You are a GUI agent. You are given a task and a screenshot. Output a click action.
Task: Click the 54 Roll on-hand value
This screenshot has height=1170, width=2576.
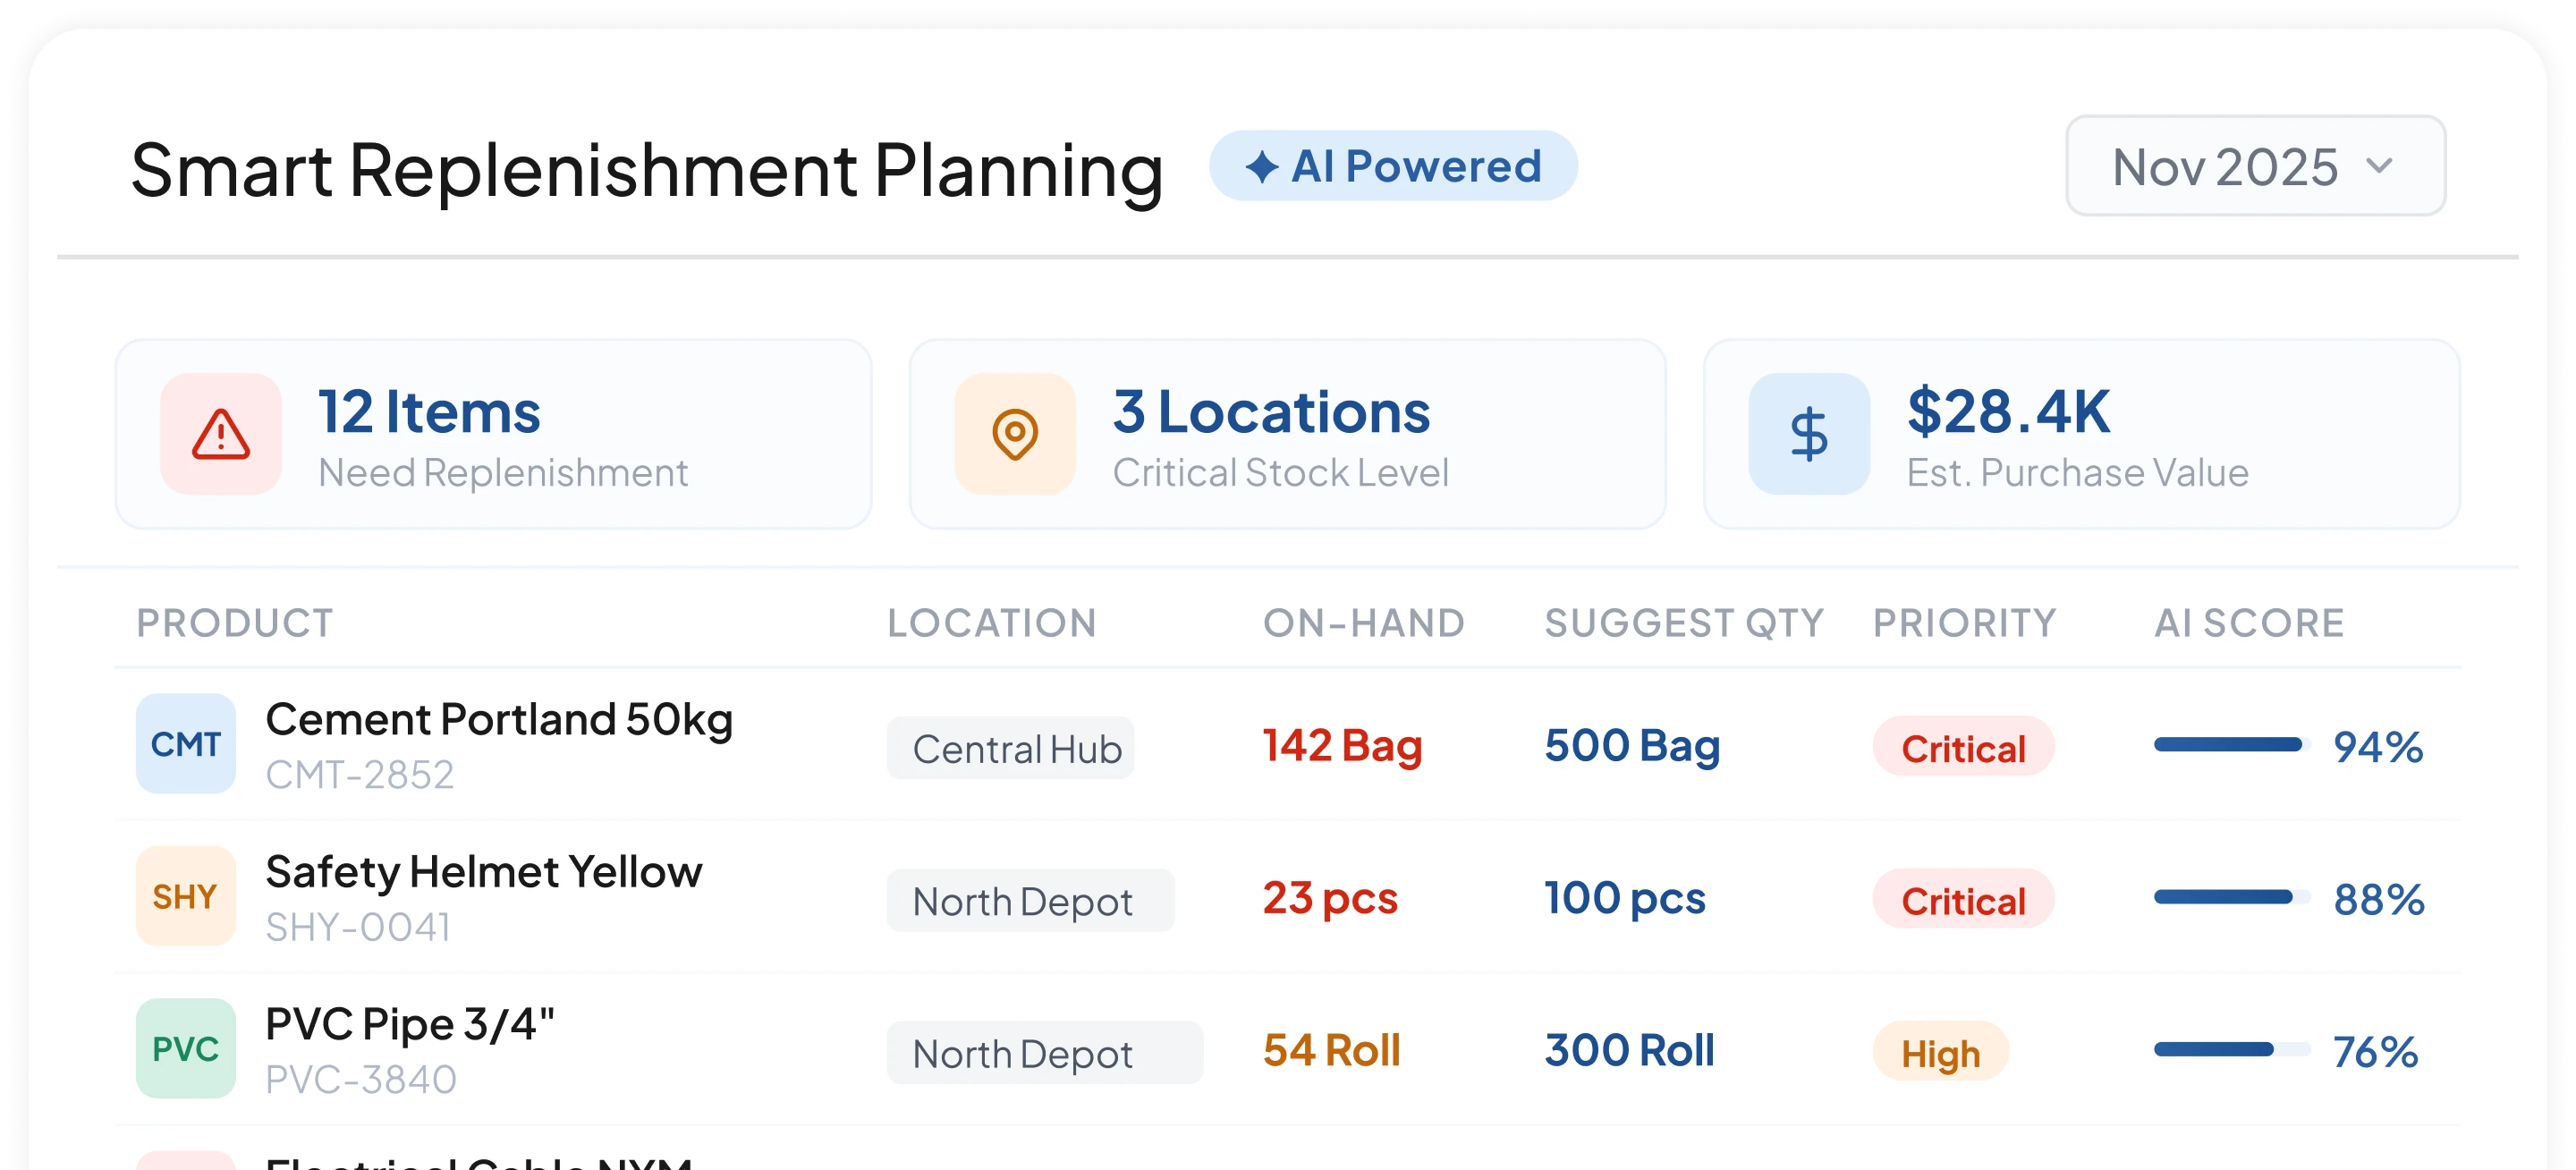point(1332,1050)
